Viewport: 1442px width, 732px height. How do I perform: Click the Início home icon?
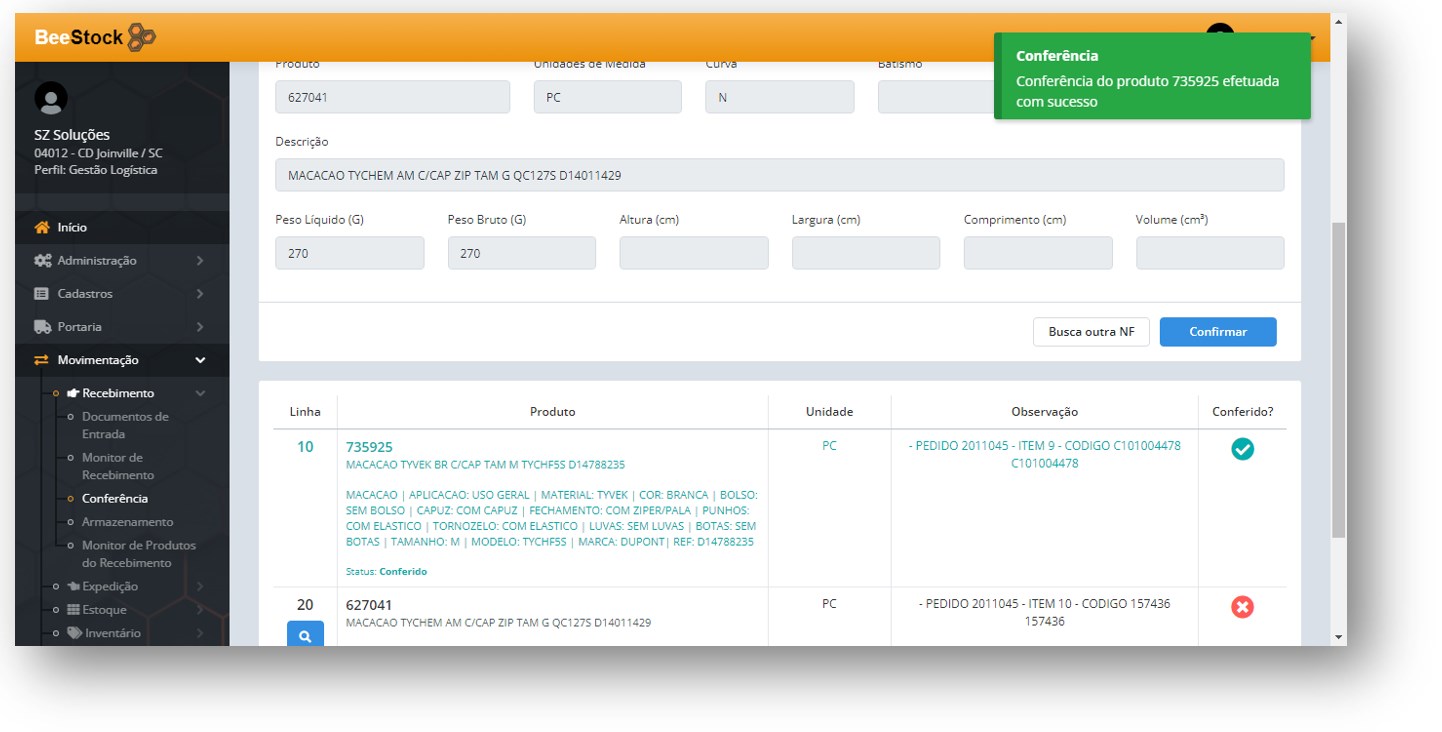coord(42,228)
